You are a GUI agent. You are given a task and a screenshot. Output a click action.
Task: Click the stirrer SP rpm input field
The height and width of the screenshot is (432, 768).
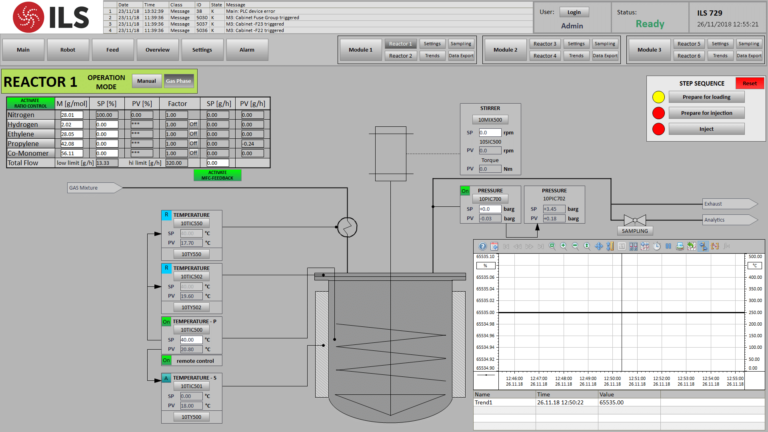[x=491, y=132]
